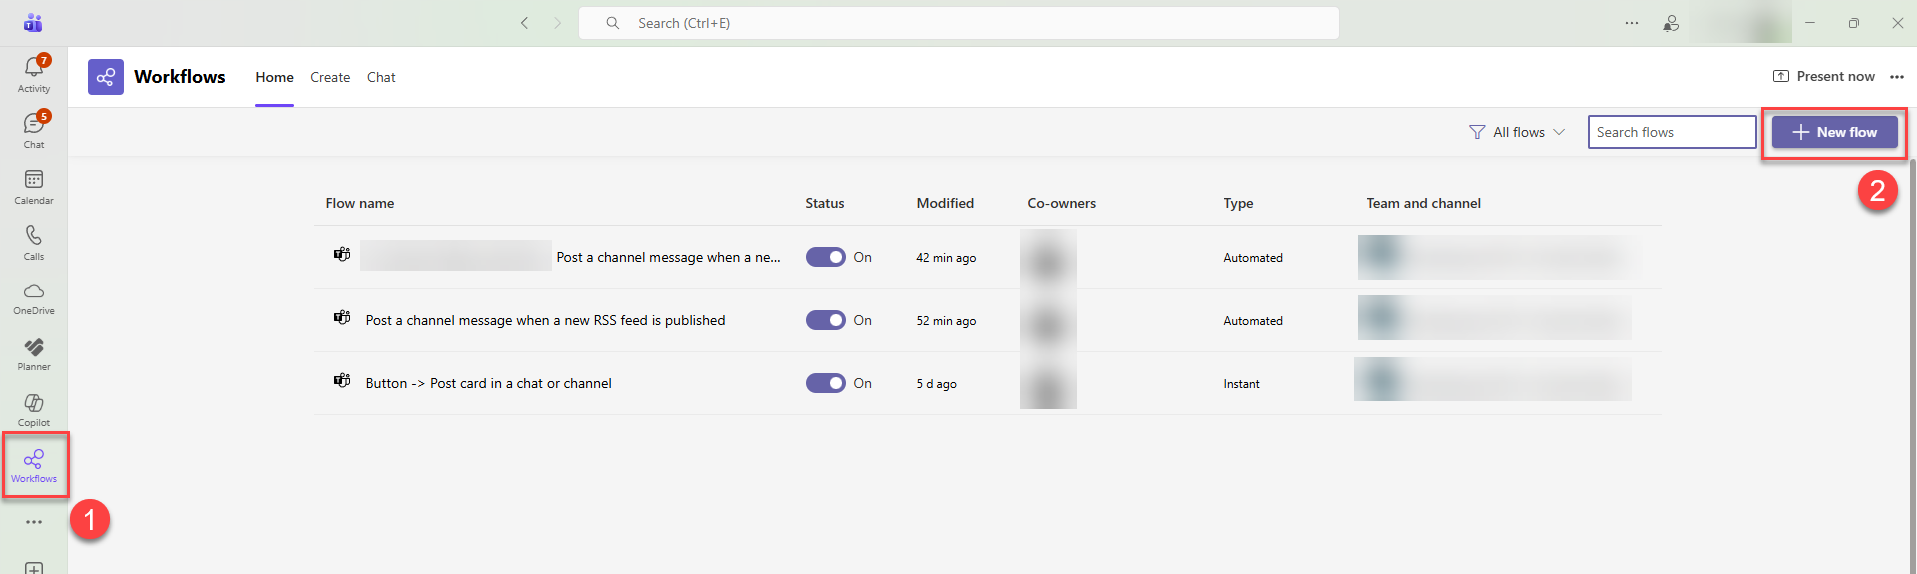
Task: Open Copilot in the sidebar
Action: pos(34,409)
